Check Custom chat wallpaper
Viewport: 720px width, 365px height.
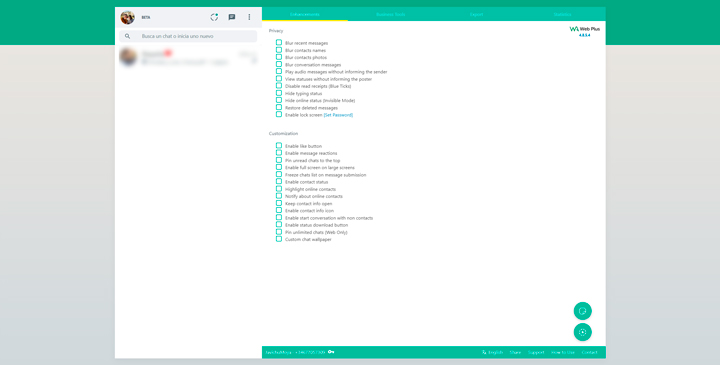point(279,239)
